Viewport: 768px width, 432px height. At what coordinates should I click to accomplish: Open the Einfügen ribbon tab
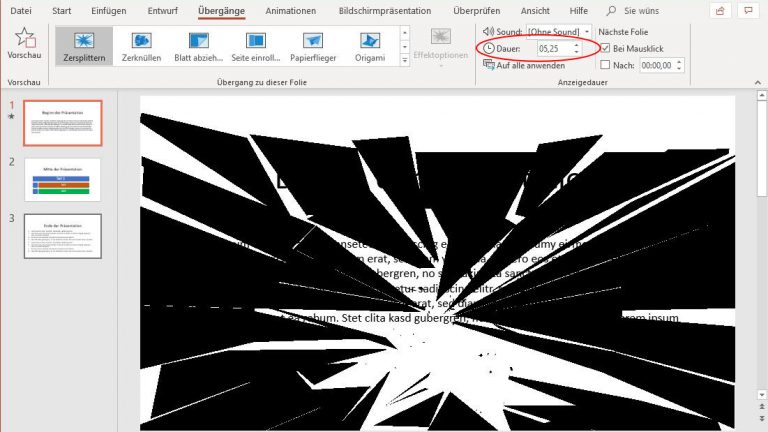tap(110, 11)
